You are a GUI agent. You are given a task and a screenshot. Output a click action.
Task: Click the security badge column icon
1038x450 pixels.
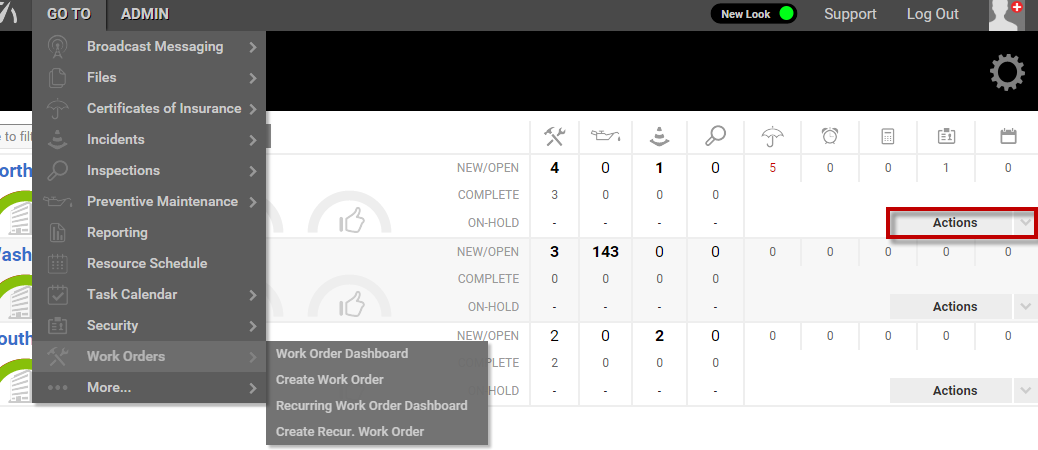[x=945, y=136]
